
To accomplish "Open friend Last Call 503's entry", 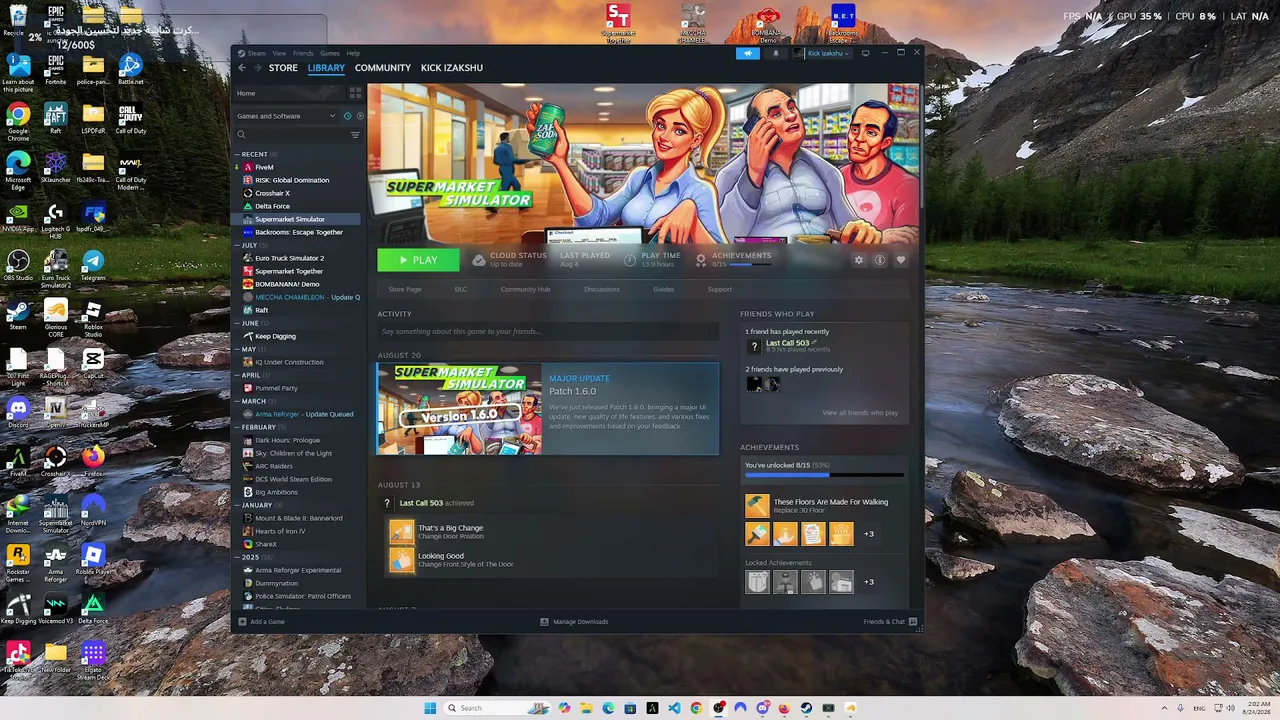I will point(787,345).
